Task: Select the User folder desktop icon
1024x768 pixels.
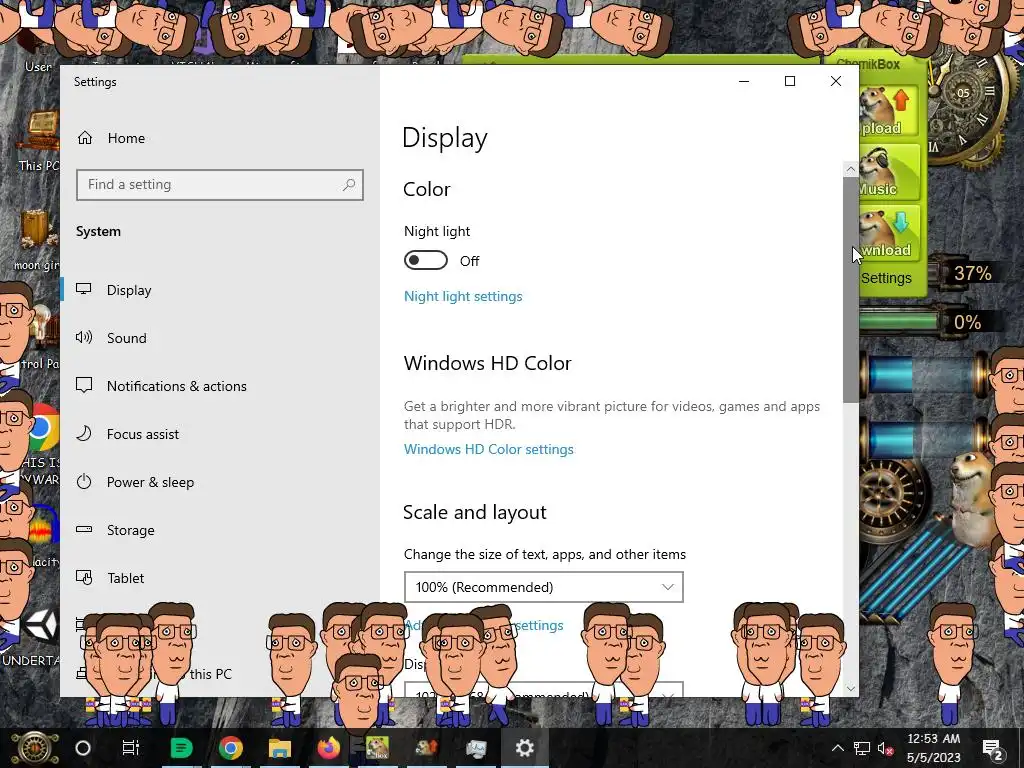Action: point(38,52)
